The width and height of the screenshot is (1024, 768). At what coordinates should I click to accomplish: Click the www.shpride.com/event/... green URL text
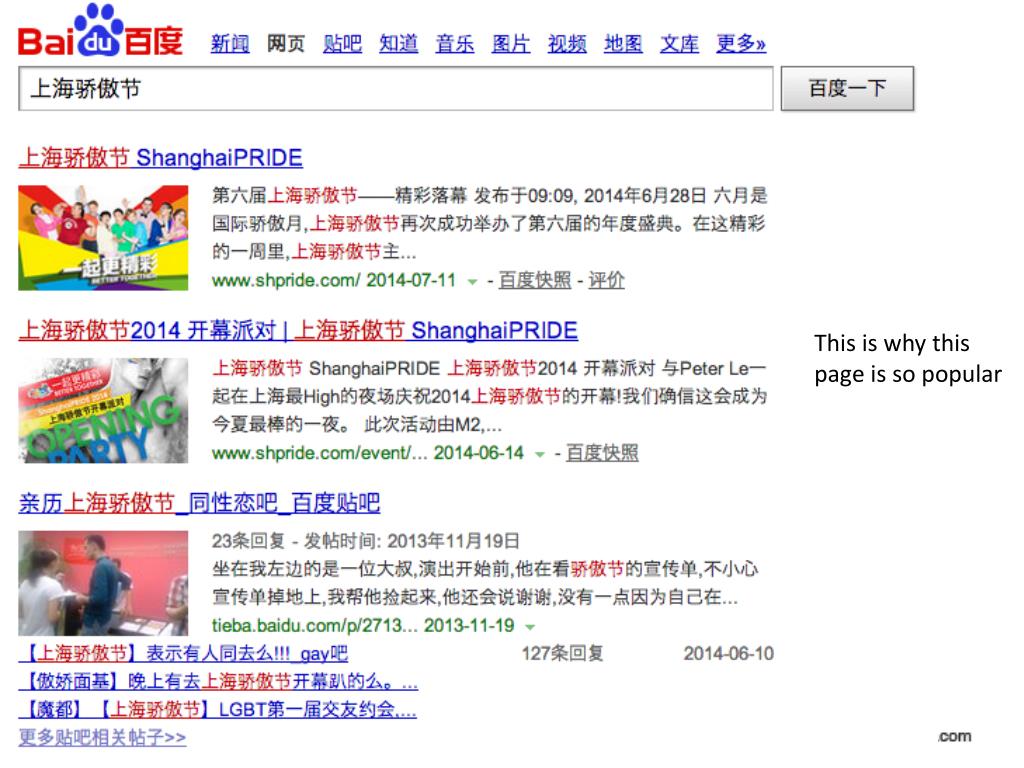pos(319,453)
